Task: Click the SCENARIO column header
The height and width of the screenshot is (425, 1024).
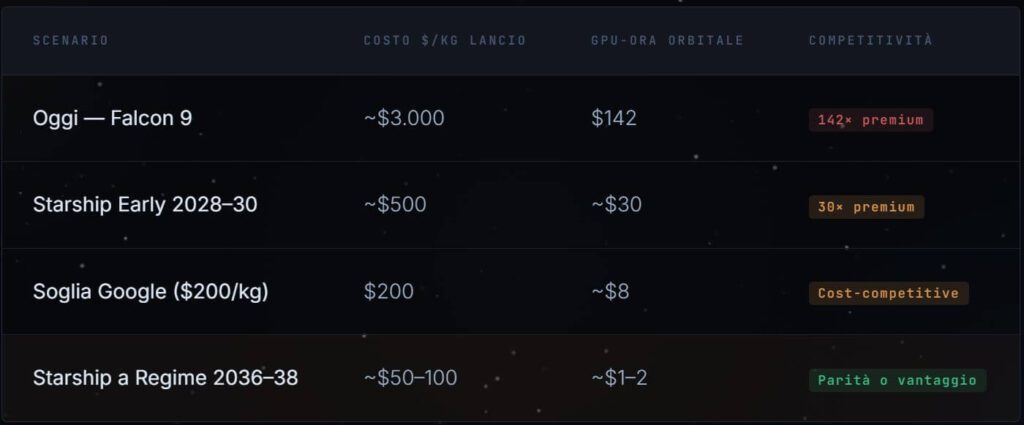Action: [70, 40]
